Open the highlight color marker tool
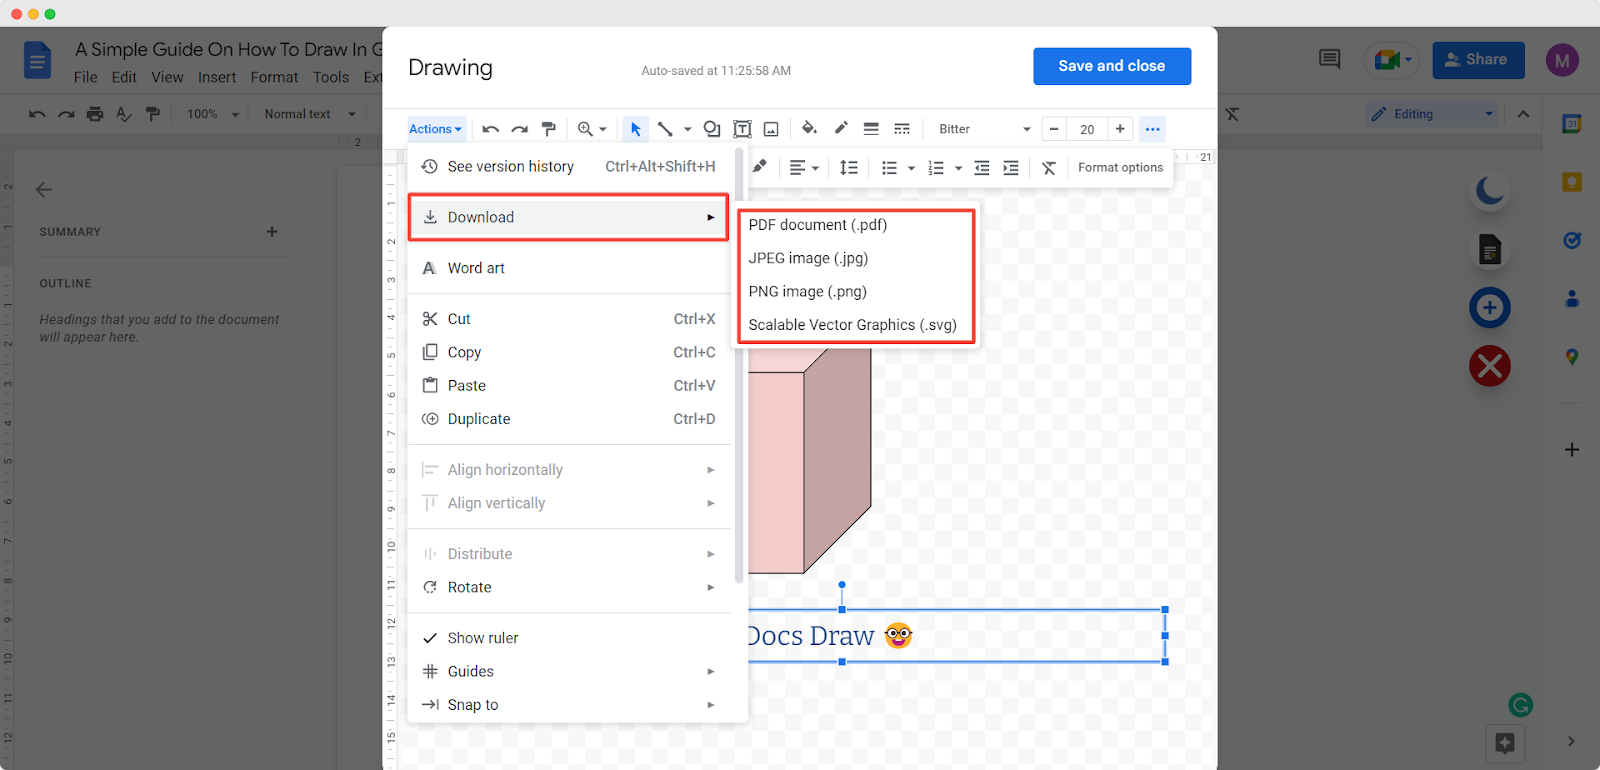The height and width of the screenshot is (770, 1600). coord(760,167)
